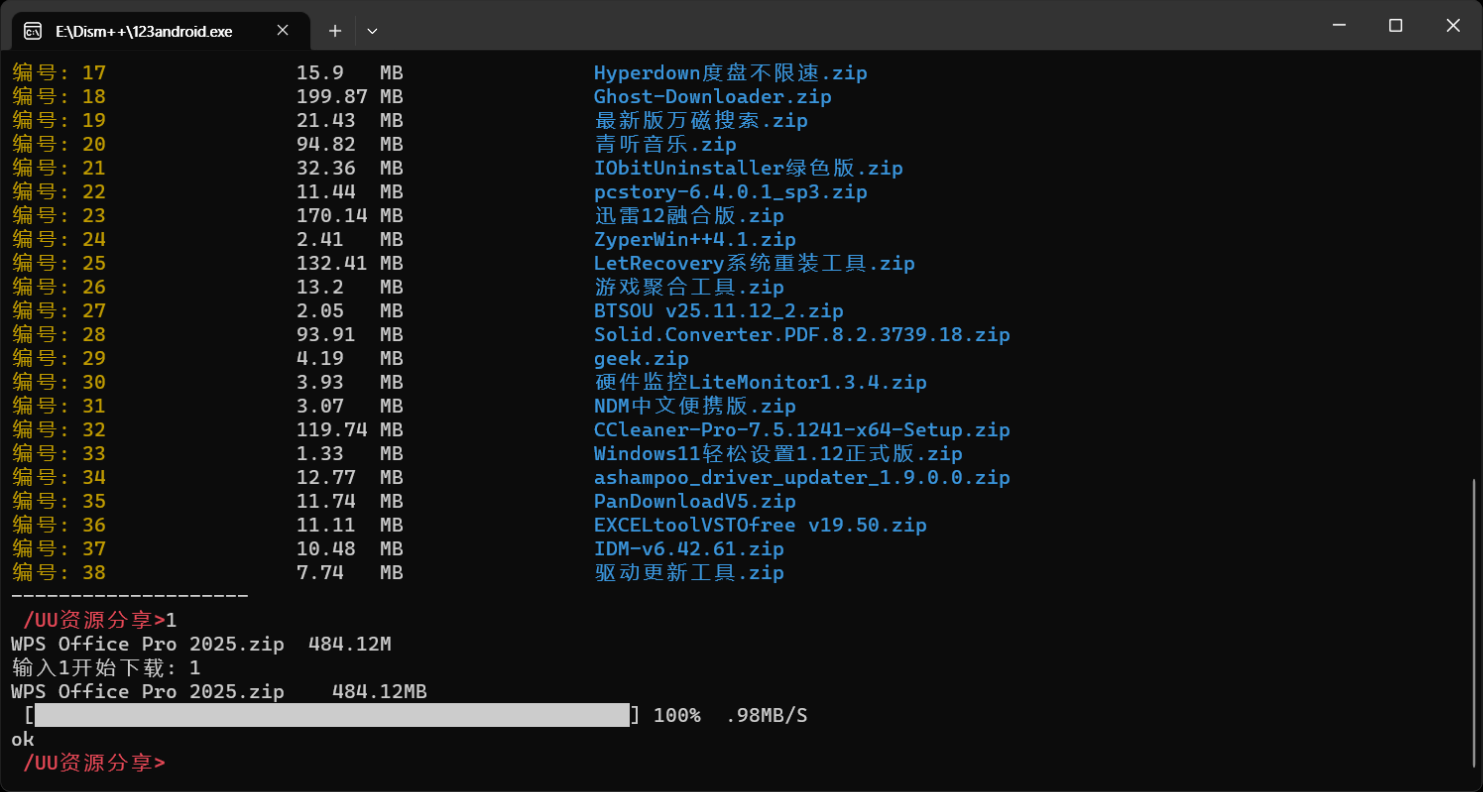Maximize the terminal window
This screenshot has height=792, width=1483.
[1396, 26]
